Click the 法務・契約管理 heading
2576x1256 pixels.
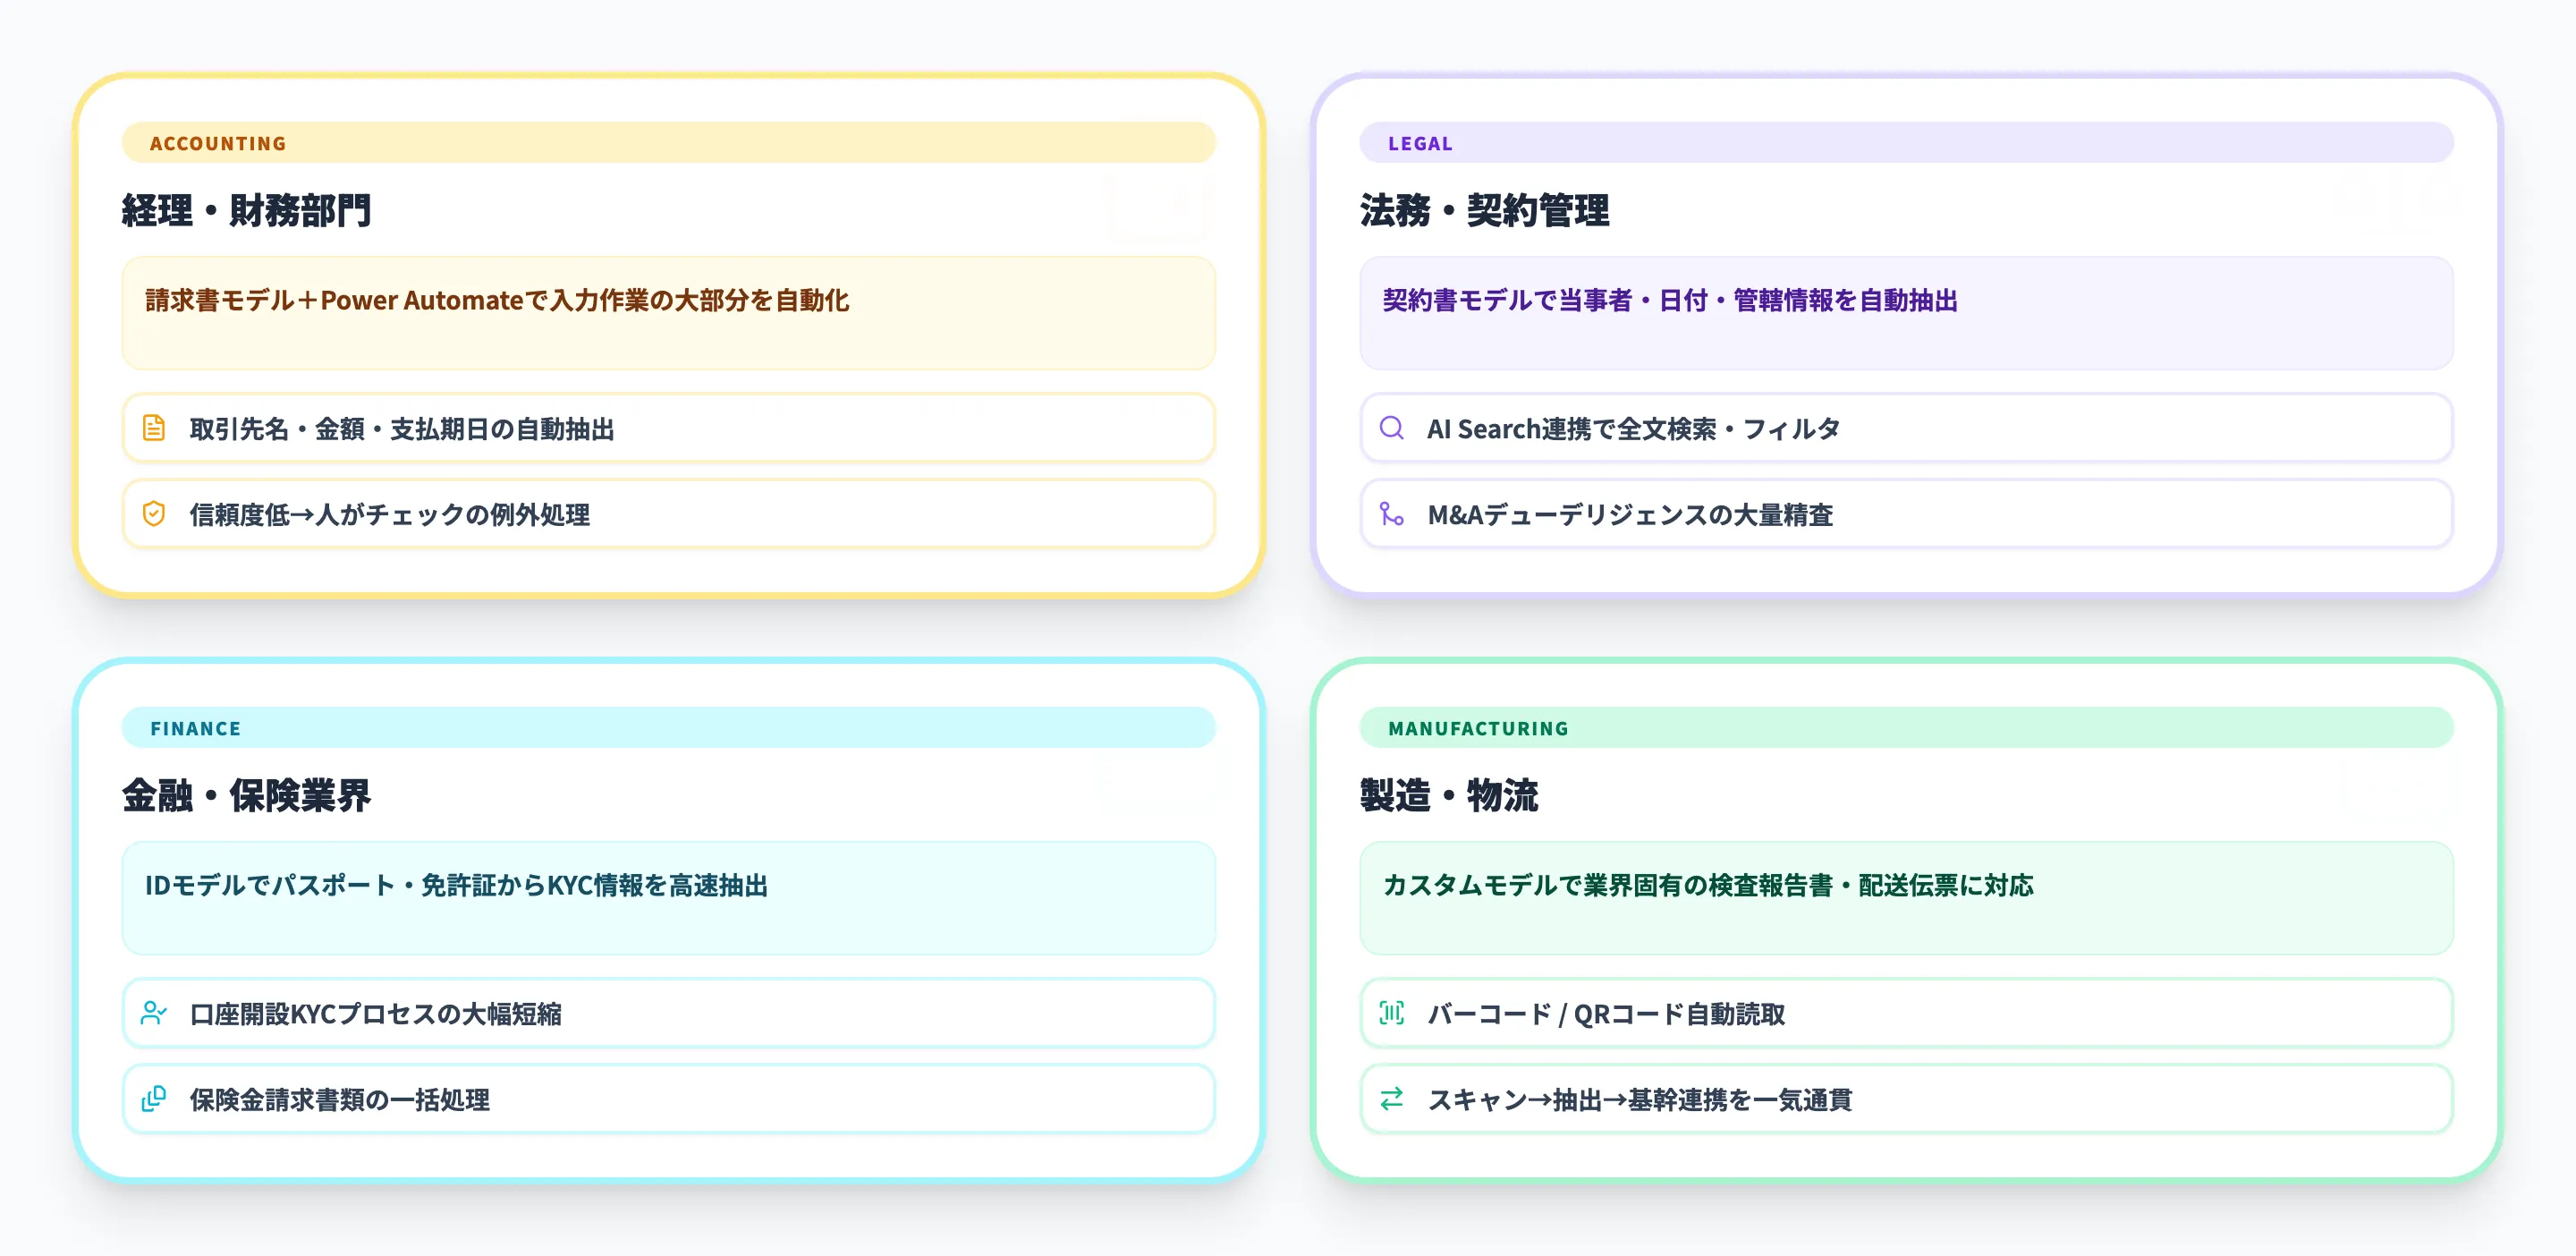(x=1485, y=211)
